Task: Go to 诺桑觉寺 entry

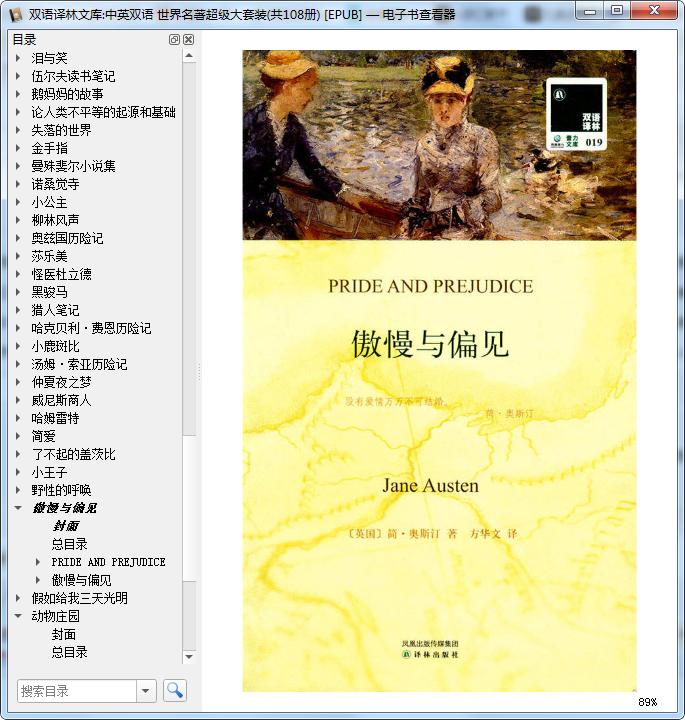Action: (x=55, y=184)
